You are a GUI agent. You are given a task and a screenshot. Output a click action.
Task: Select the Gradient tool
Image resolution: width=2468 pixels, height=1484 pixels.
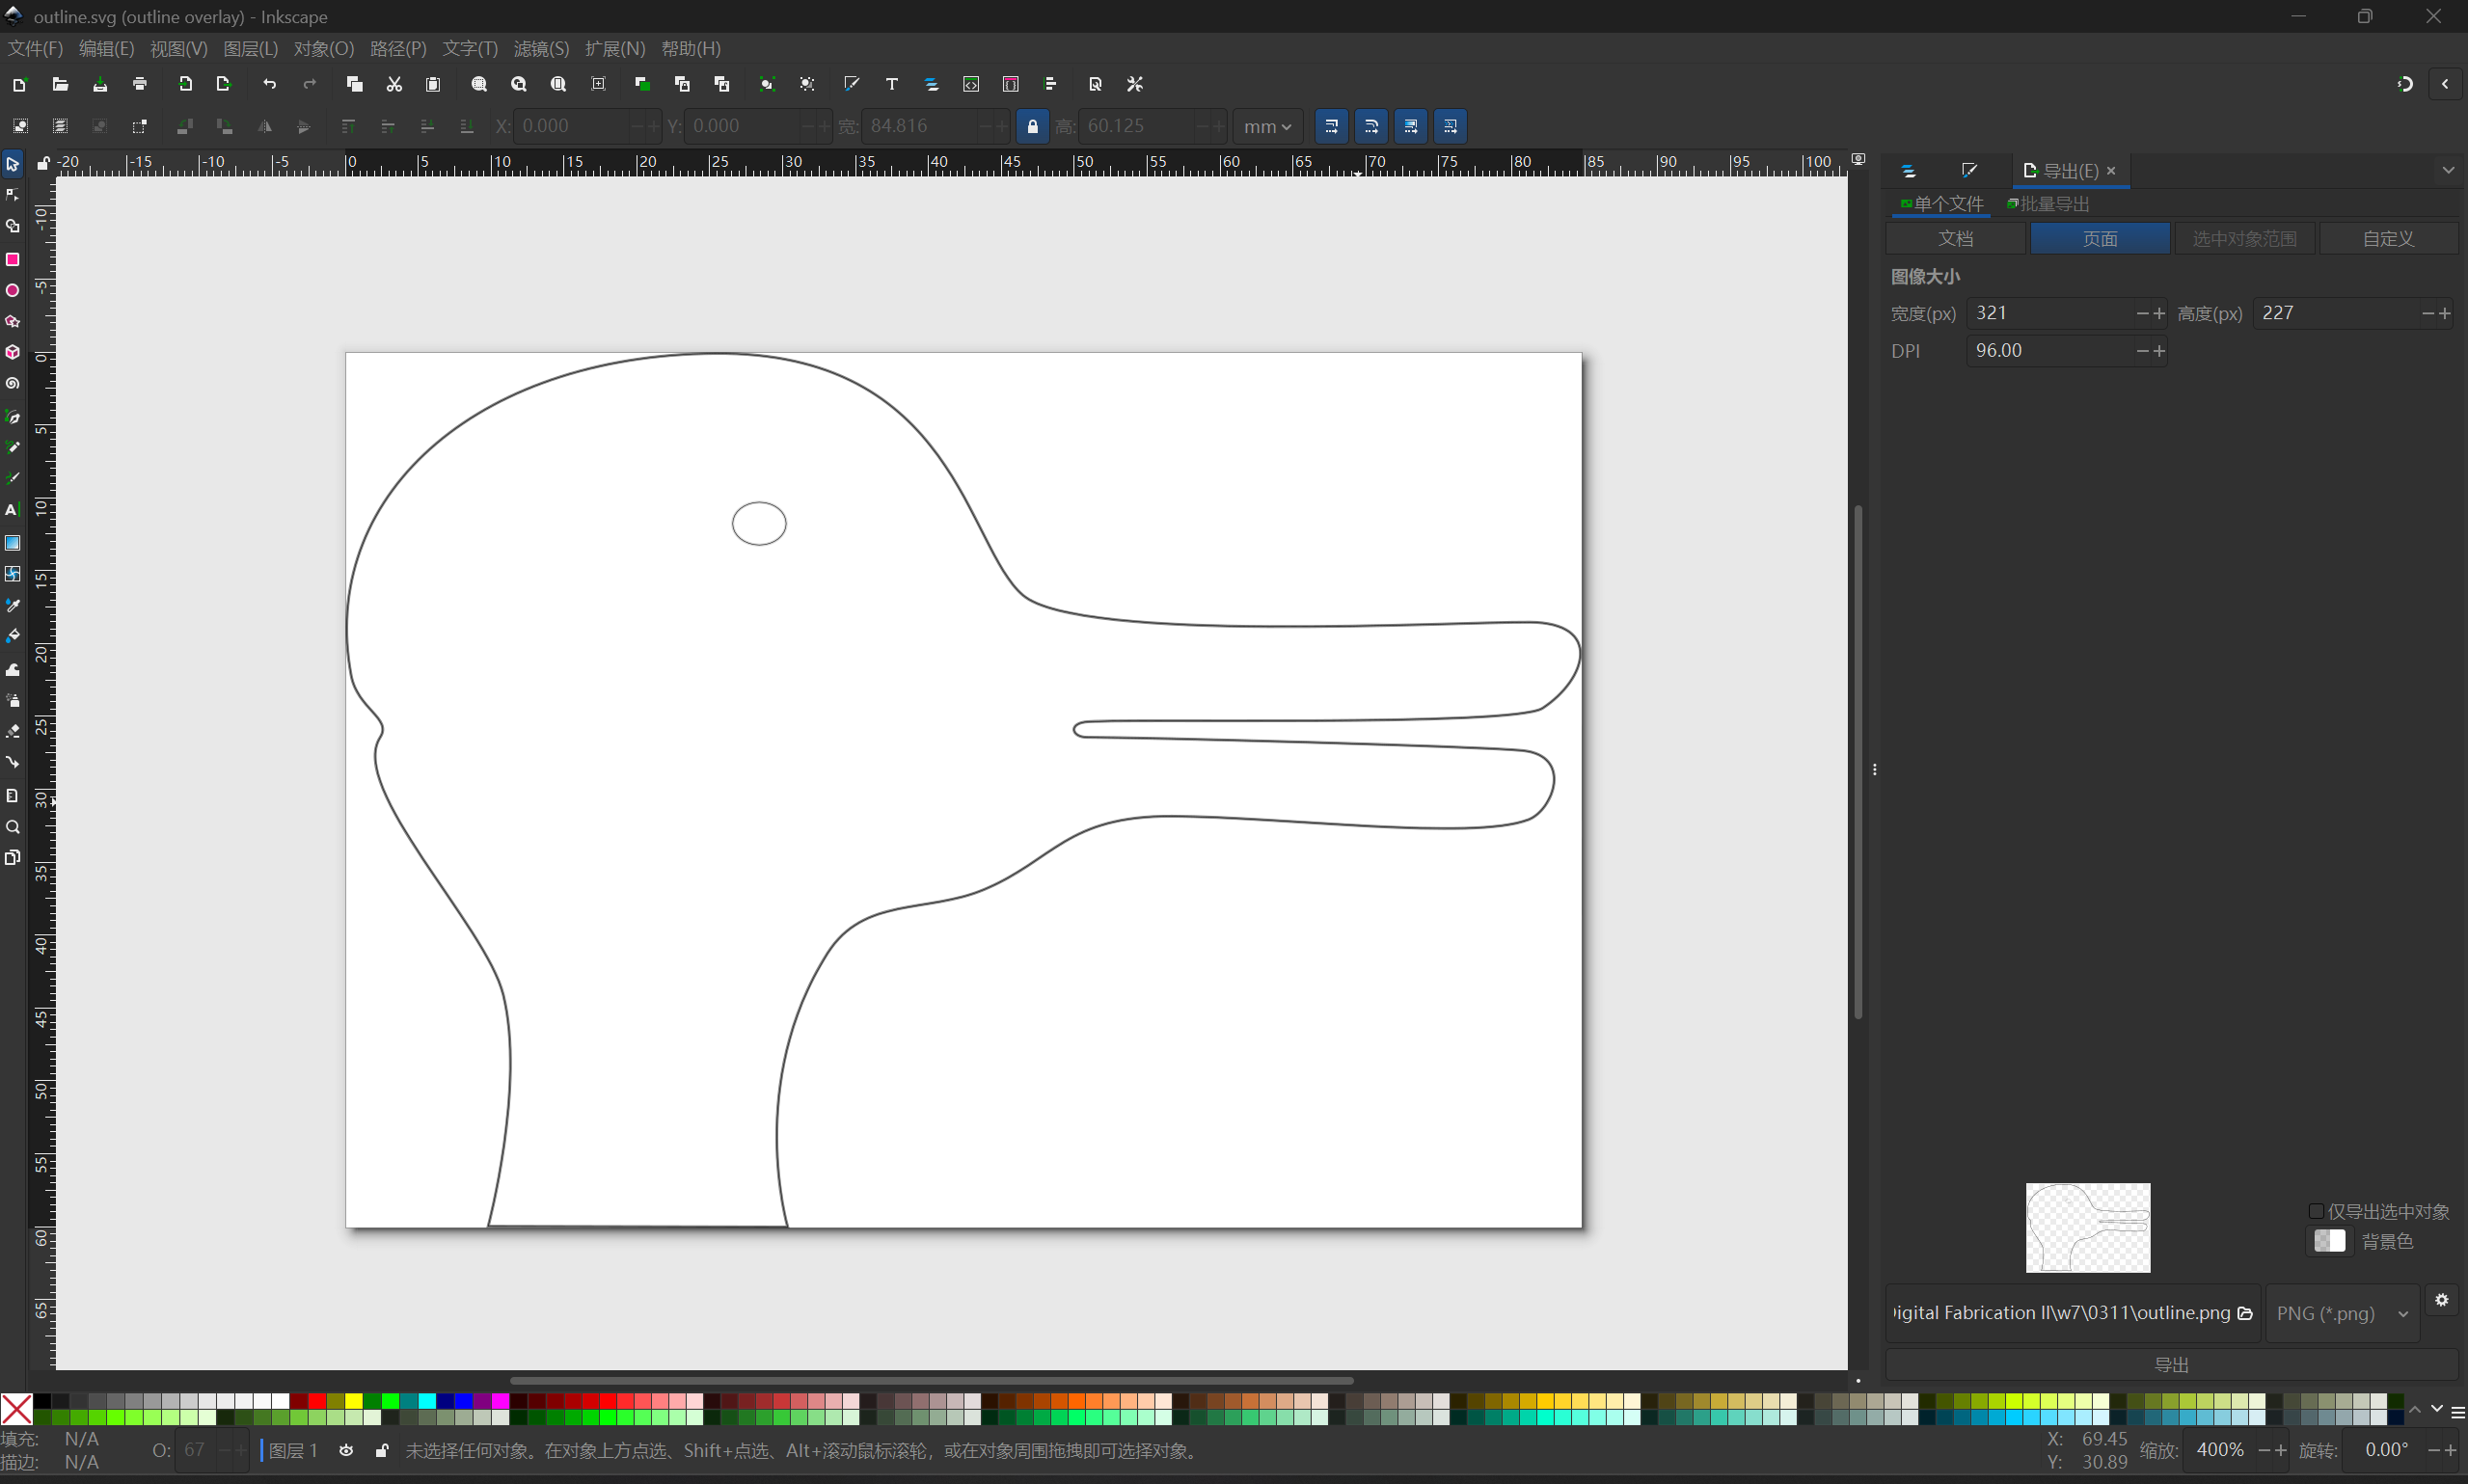(13, 543)
